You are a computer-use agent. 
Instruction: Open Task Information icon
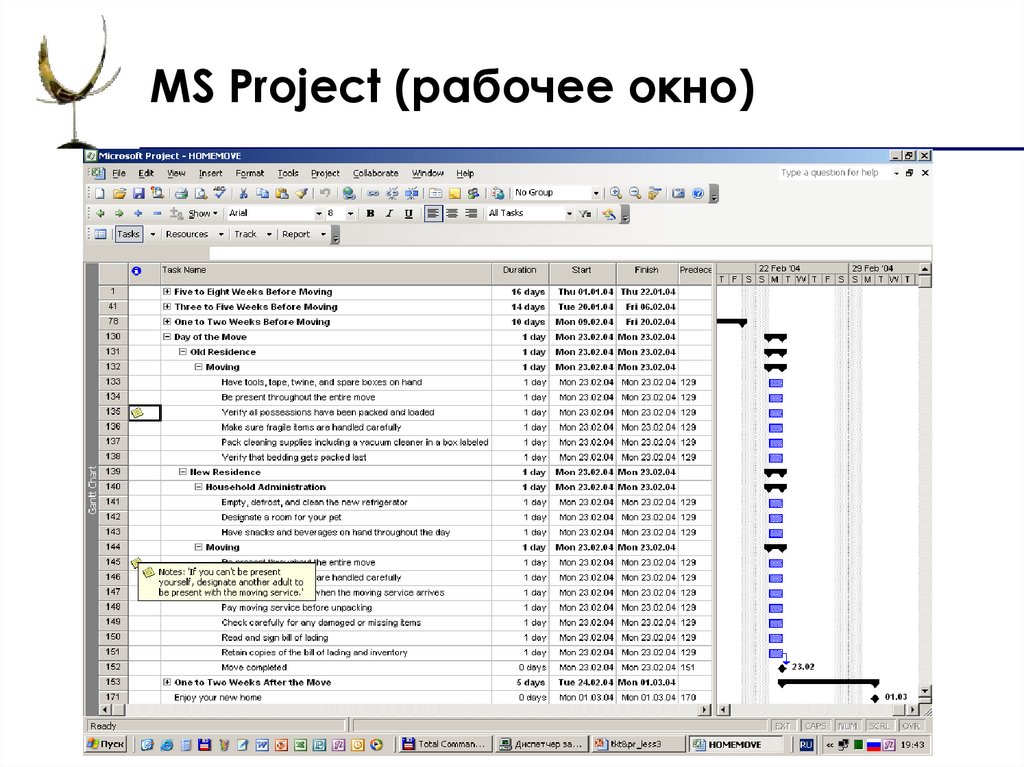[436, 193]
